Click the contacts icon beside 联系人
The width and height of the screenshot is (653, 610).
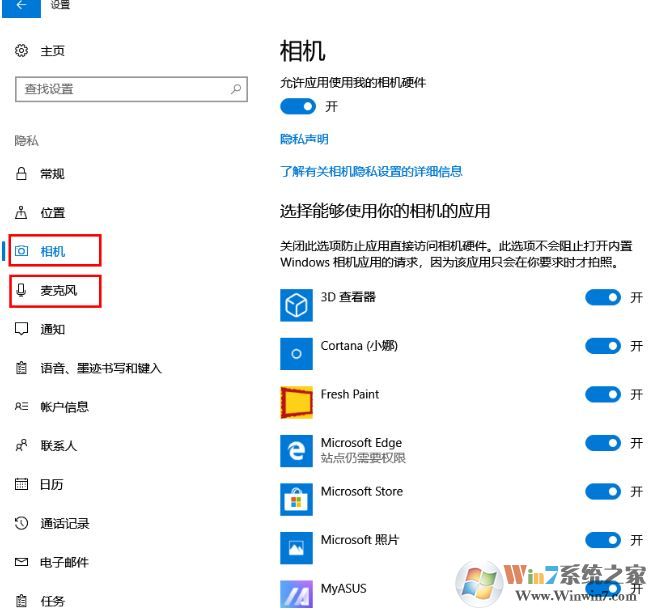point(22,445)
